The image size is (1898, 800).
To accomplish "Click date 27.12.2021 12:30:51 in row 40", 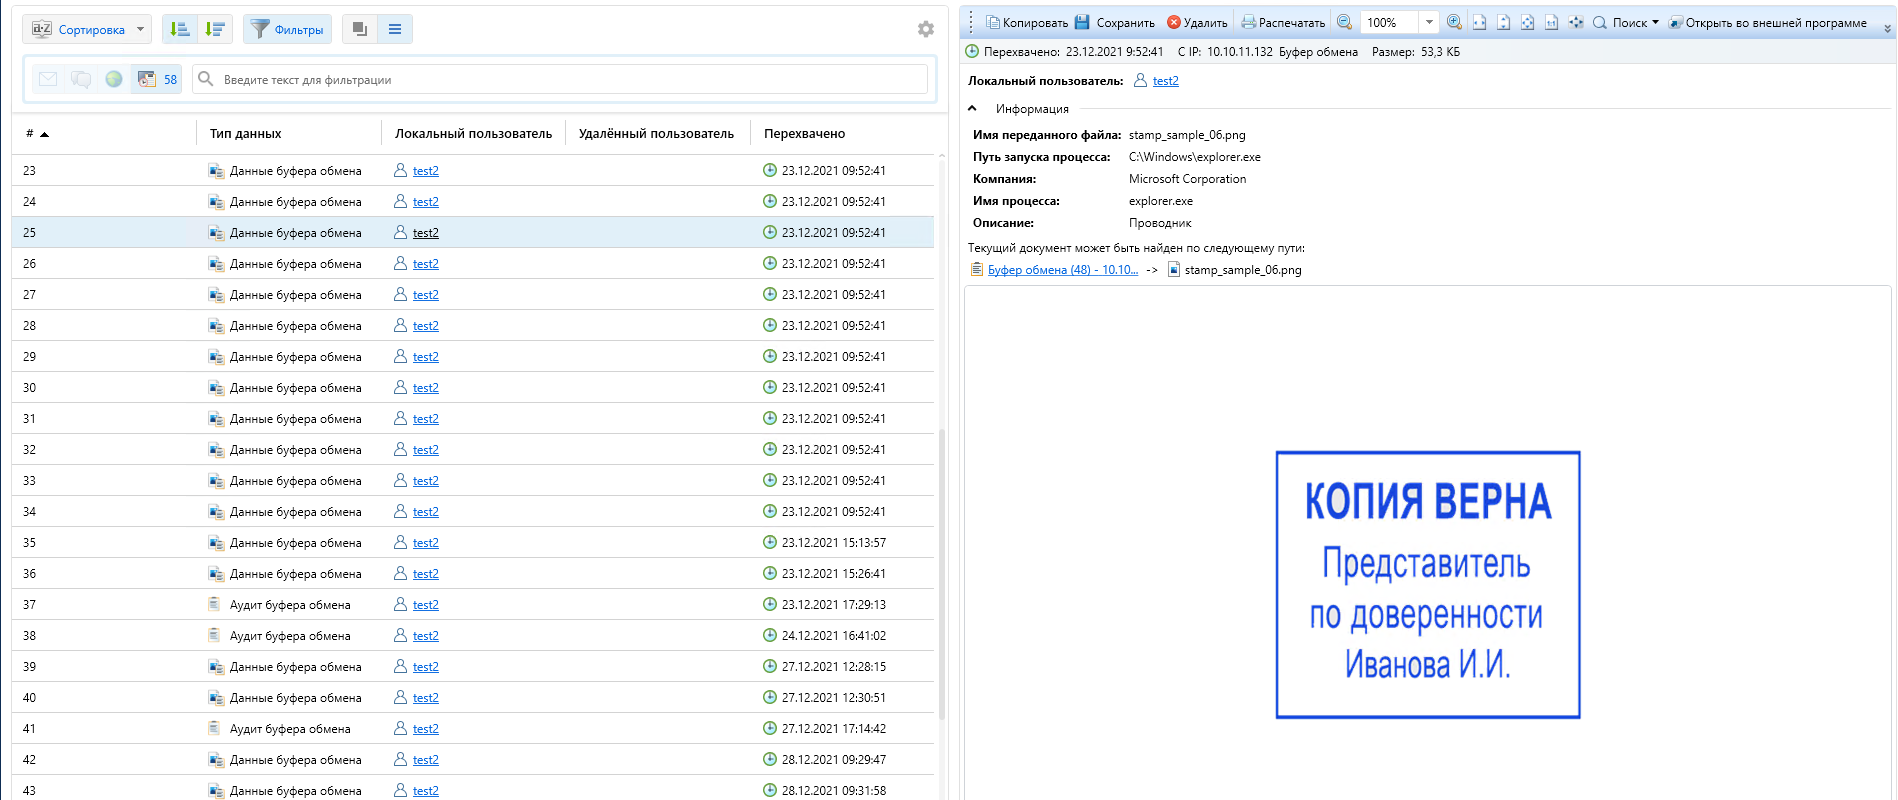I will click(834, 698).
